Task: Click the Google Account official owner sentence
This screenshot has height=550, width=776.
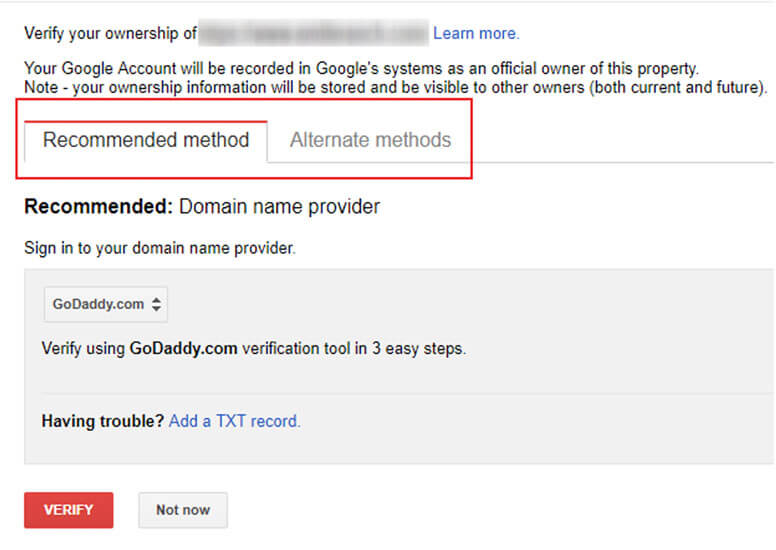Action: point(361,68)
